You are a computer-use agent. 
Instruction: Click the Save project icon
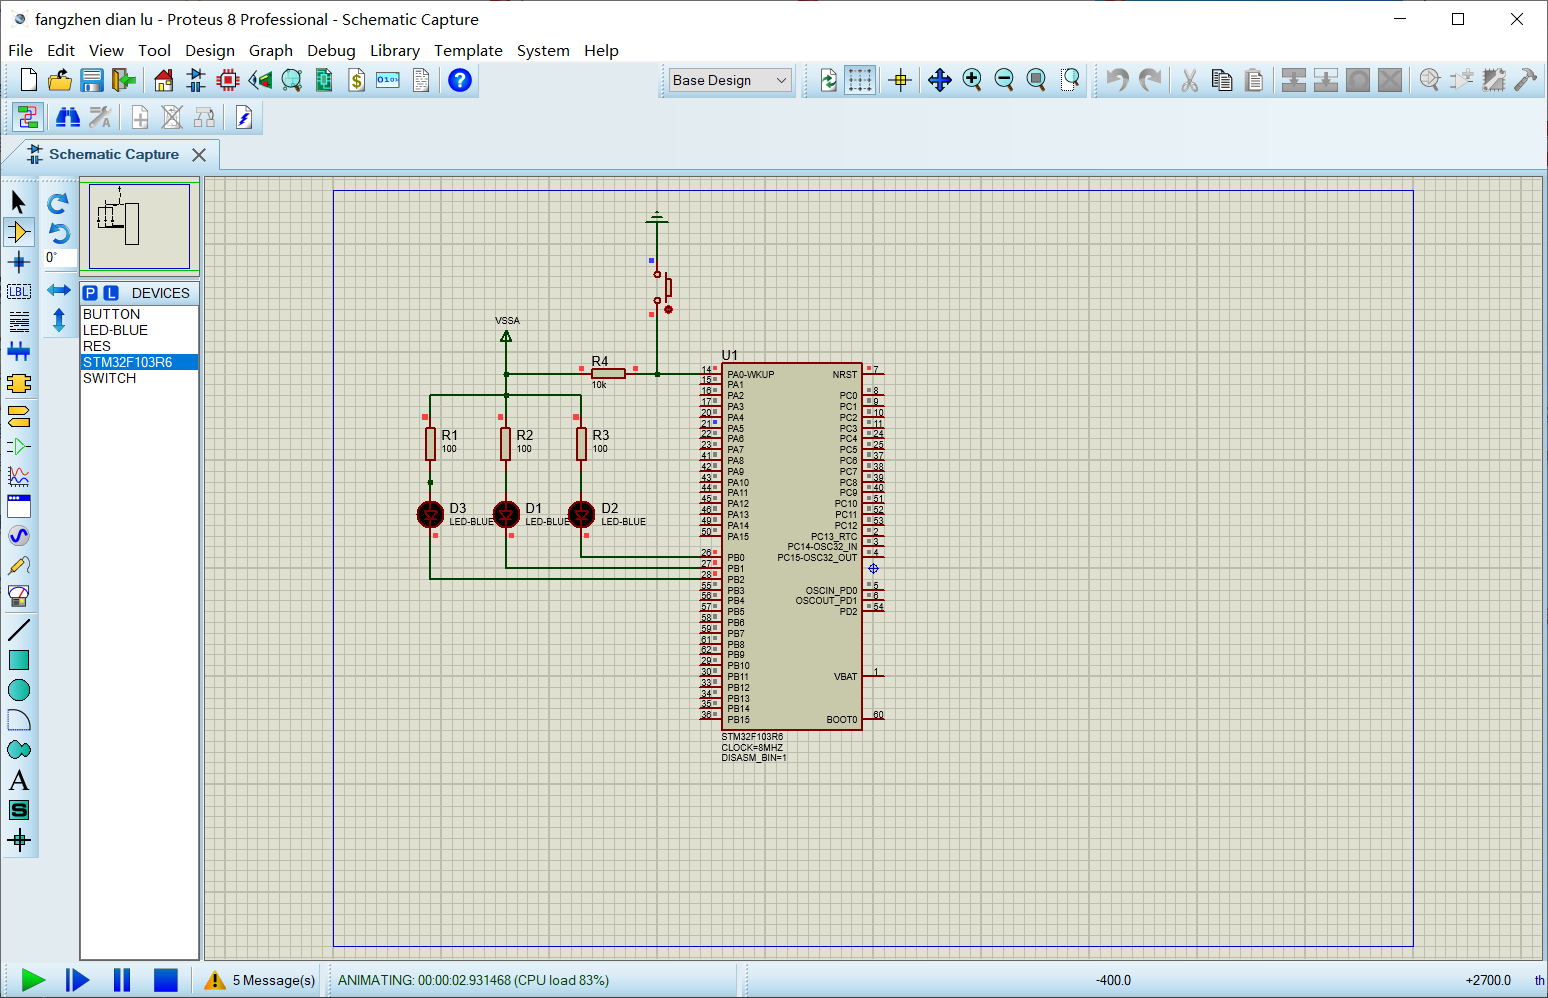tap(92, 80)
